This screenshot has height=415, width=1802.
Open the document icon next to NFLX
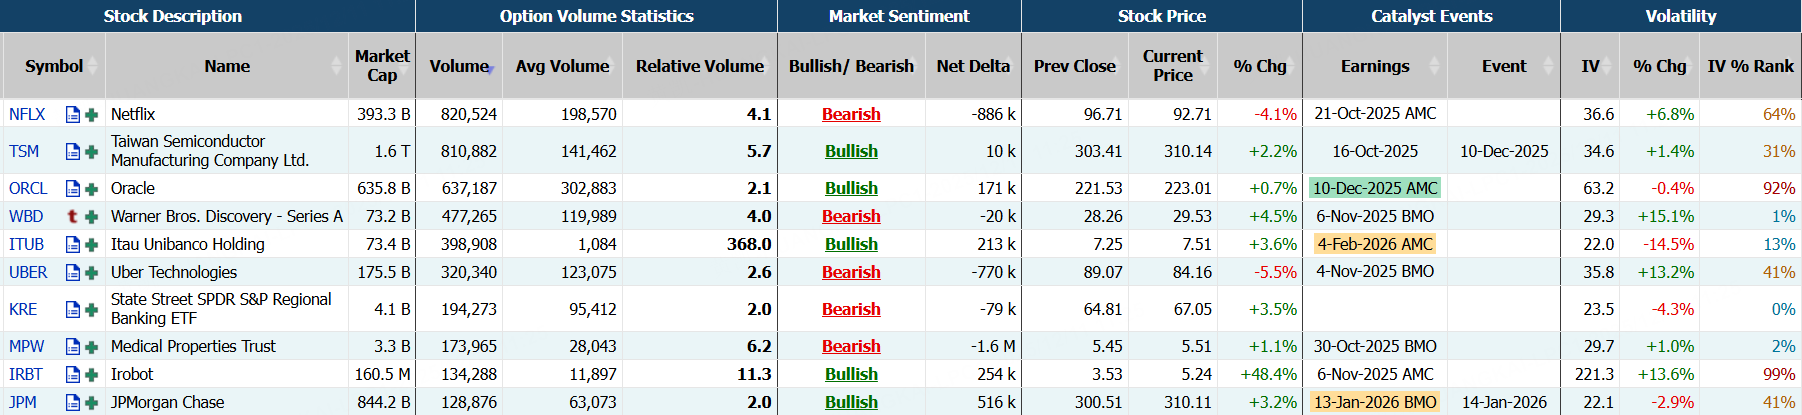(x=72, y=115)
